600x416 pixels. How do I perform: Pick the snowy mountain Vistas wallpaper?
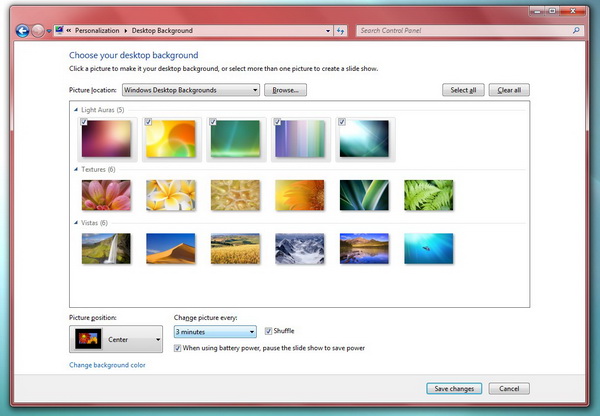tap(299, 248)
